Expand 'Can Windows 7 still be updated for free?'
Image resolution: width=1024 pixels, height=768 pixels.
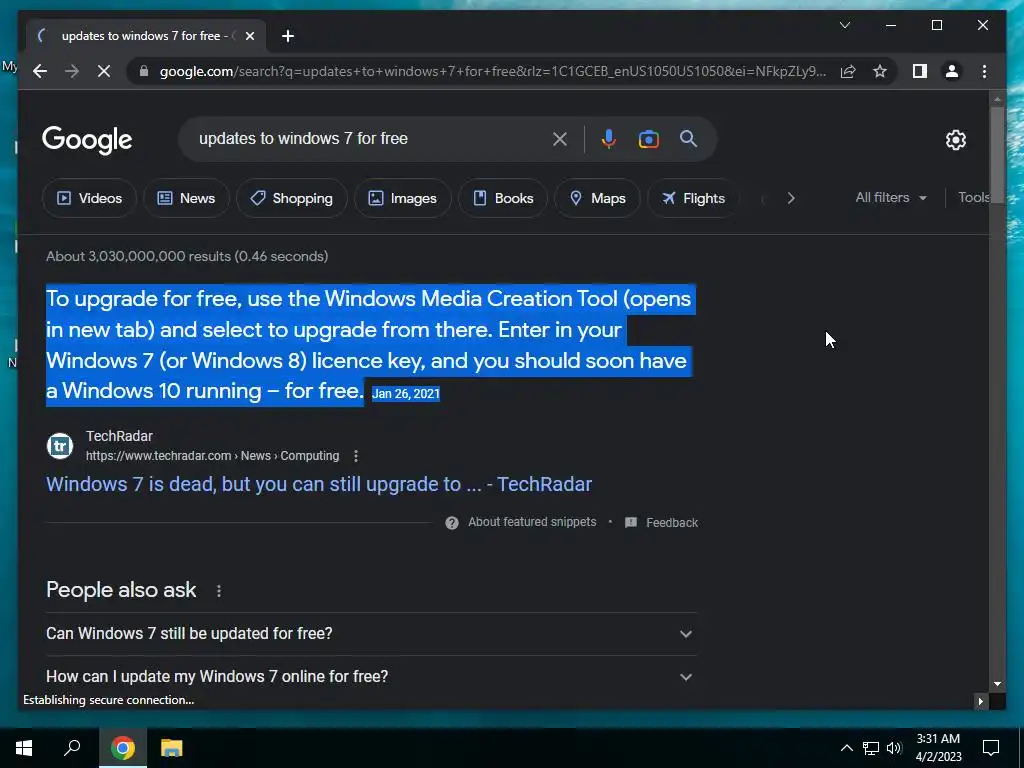click(371, 633)
